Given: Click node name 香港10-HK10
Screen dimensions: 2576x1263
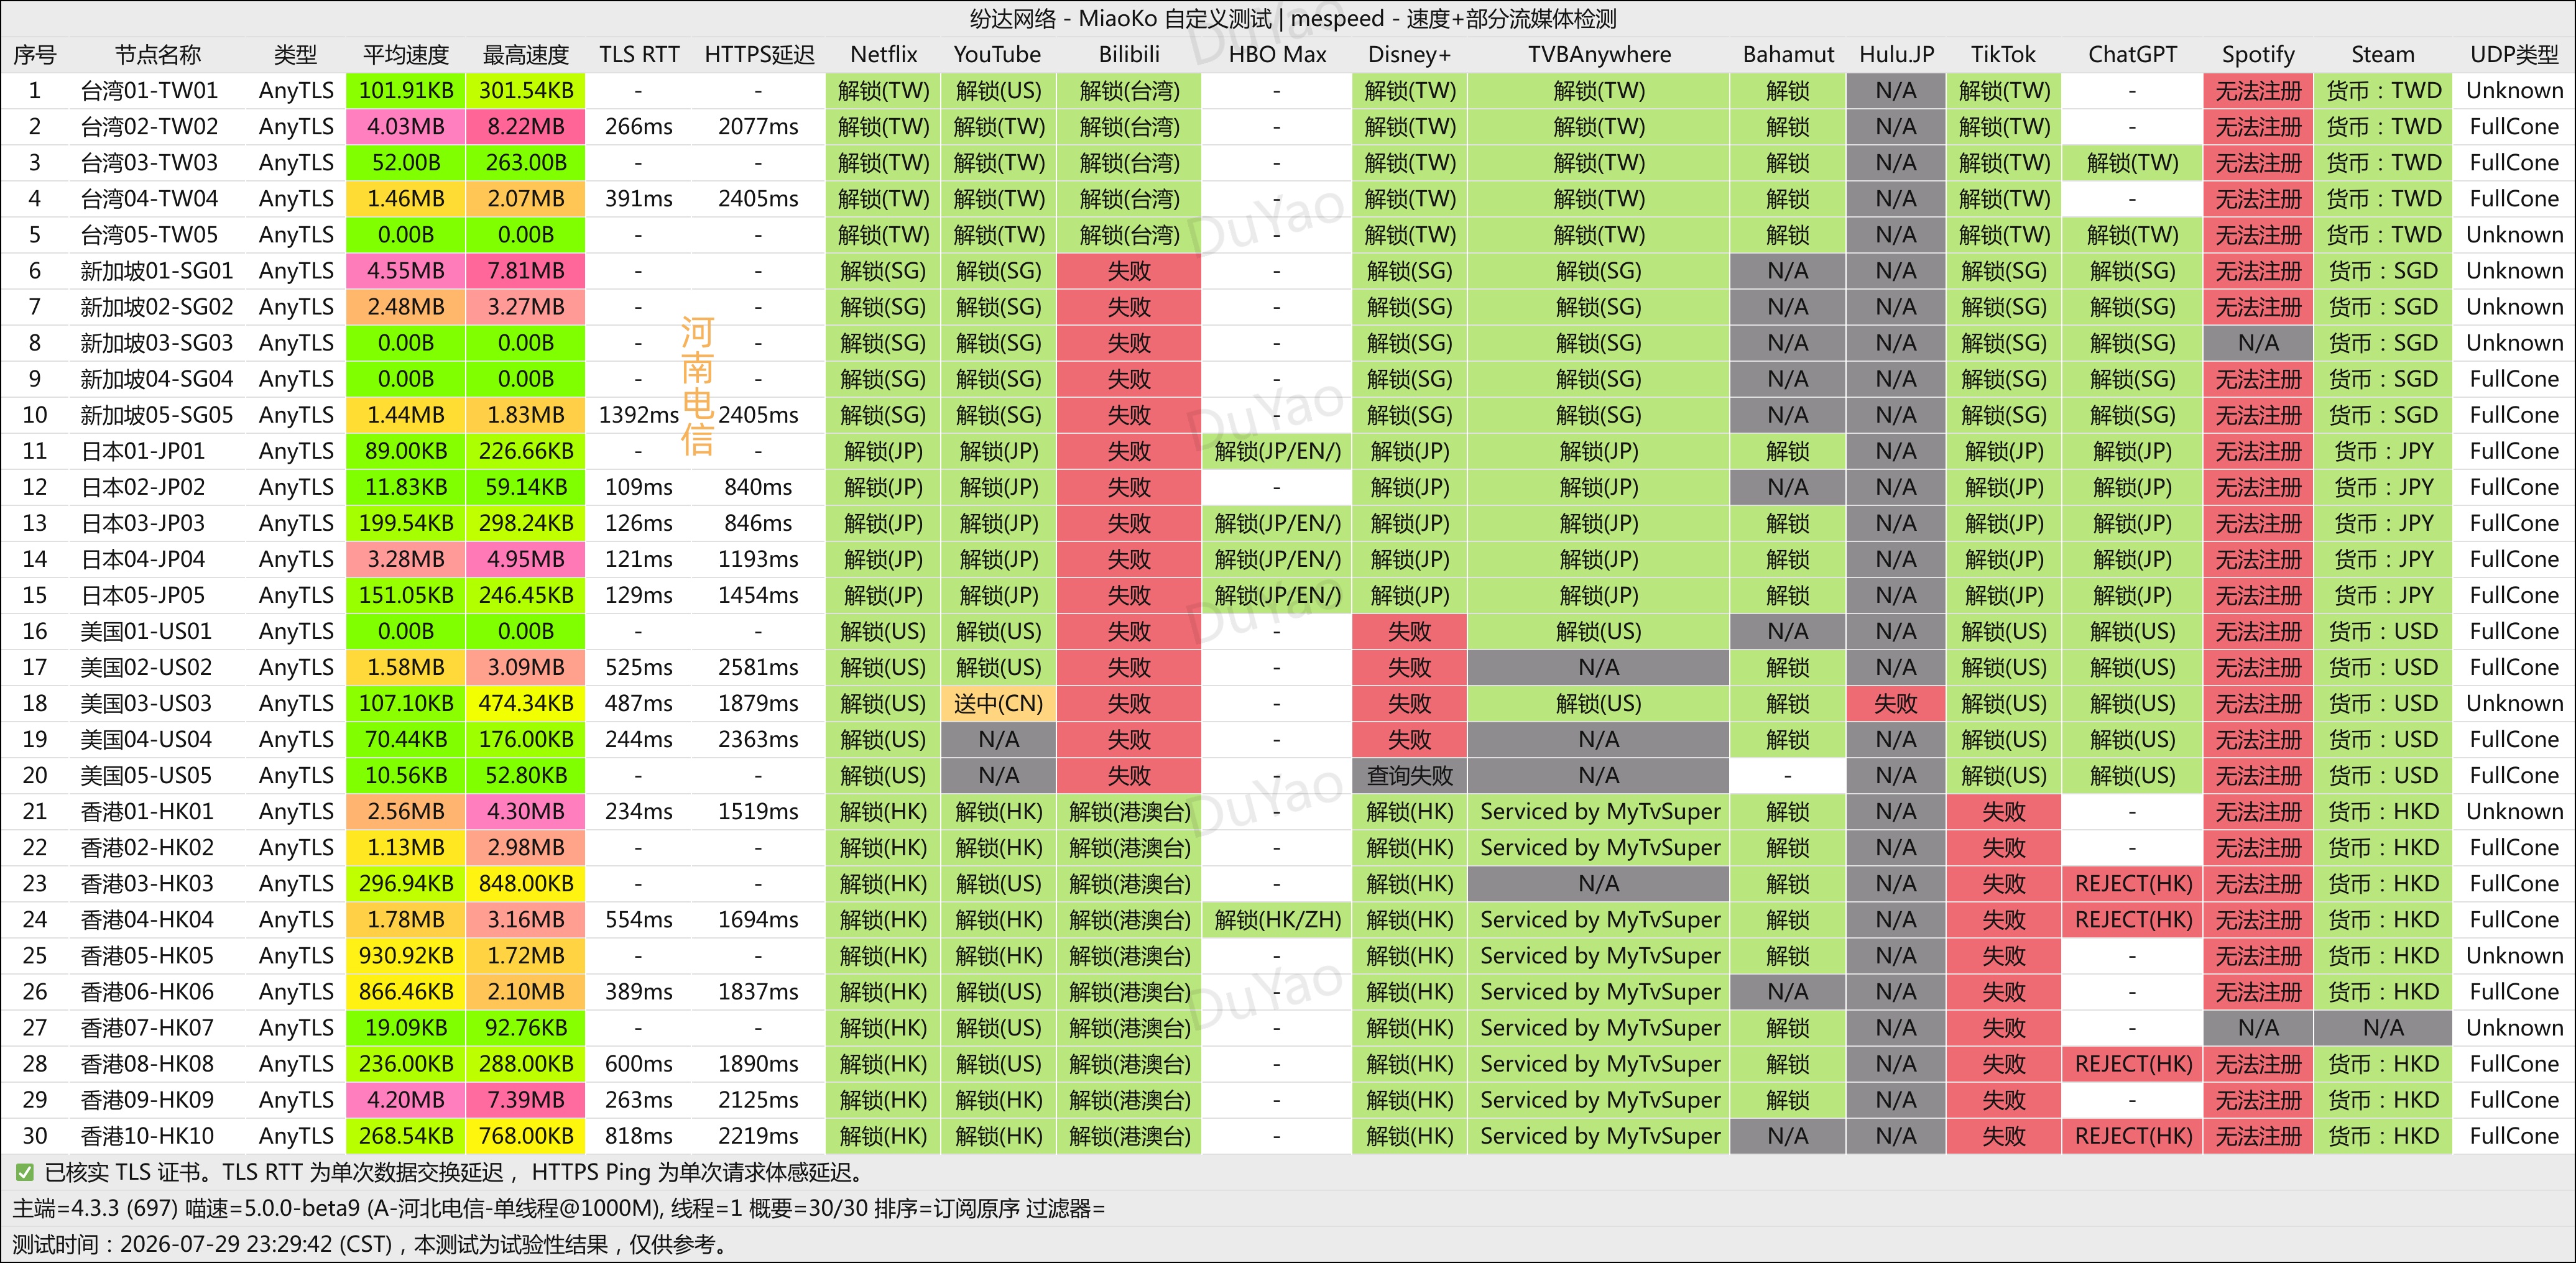Looking at the screenshot, I should point(147,1136).
